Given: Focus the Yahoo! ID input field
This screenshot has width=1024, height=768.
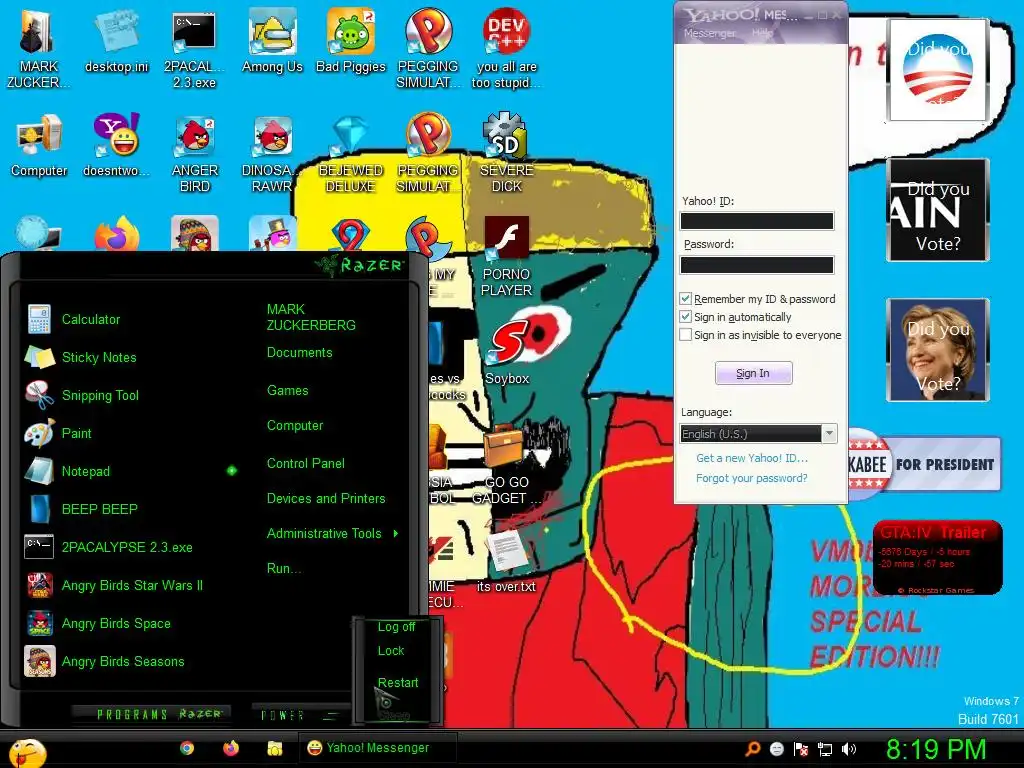Looking at the screenshot, I should coord(757,221).
